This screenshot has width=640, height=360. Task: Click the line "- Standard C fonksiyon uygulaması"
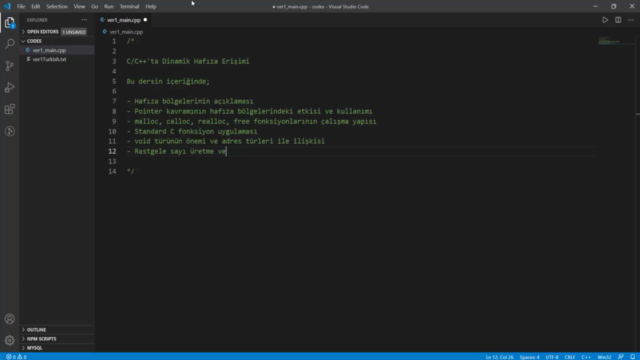coord(192,131)
